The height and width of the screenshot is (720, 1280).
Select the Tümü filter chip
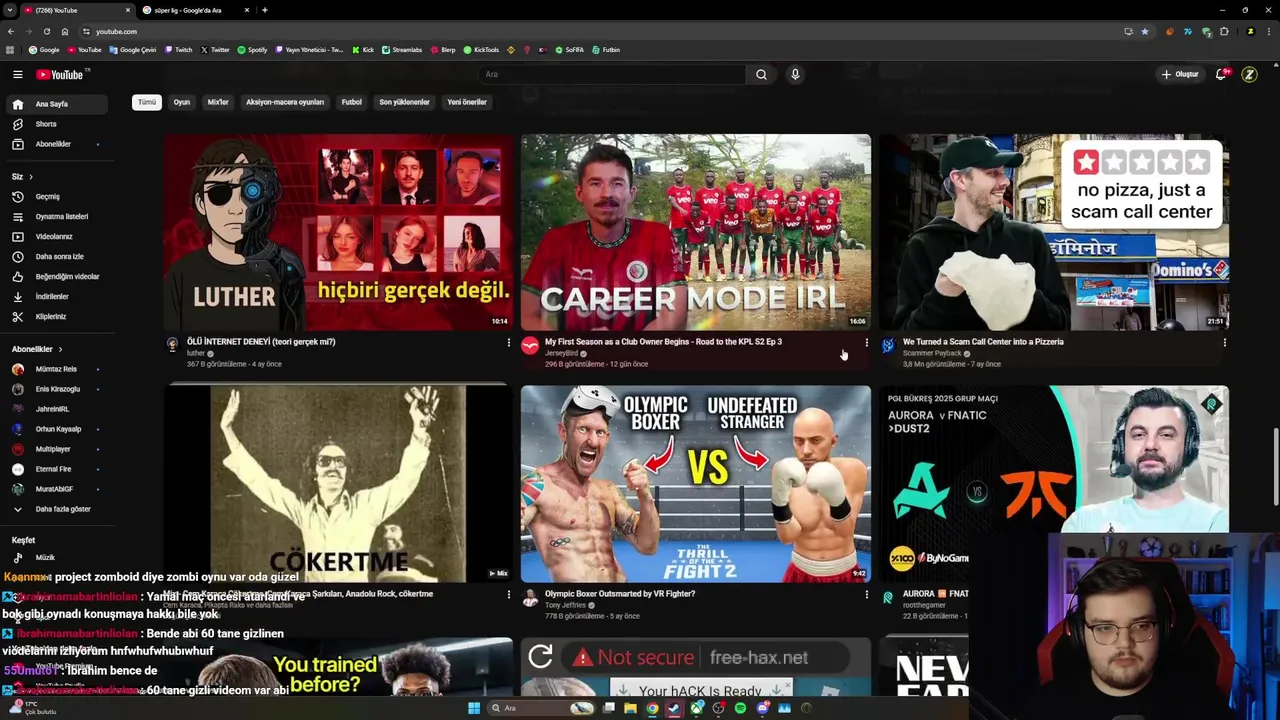147,102
